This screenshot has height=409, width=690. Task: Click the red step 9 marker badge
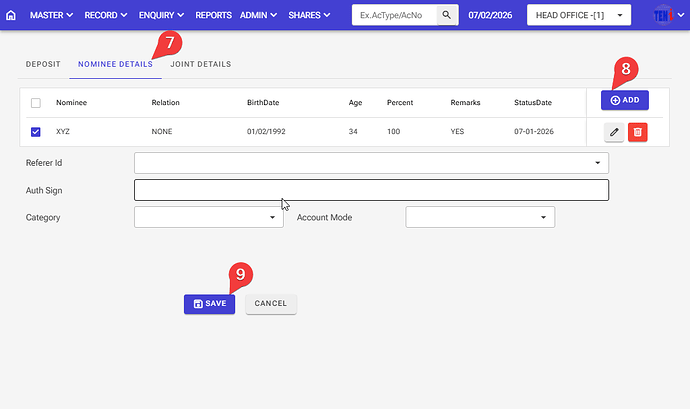(x=239, y=276)
